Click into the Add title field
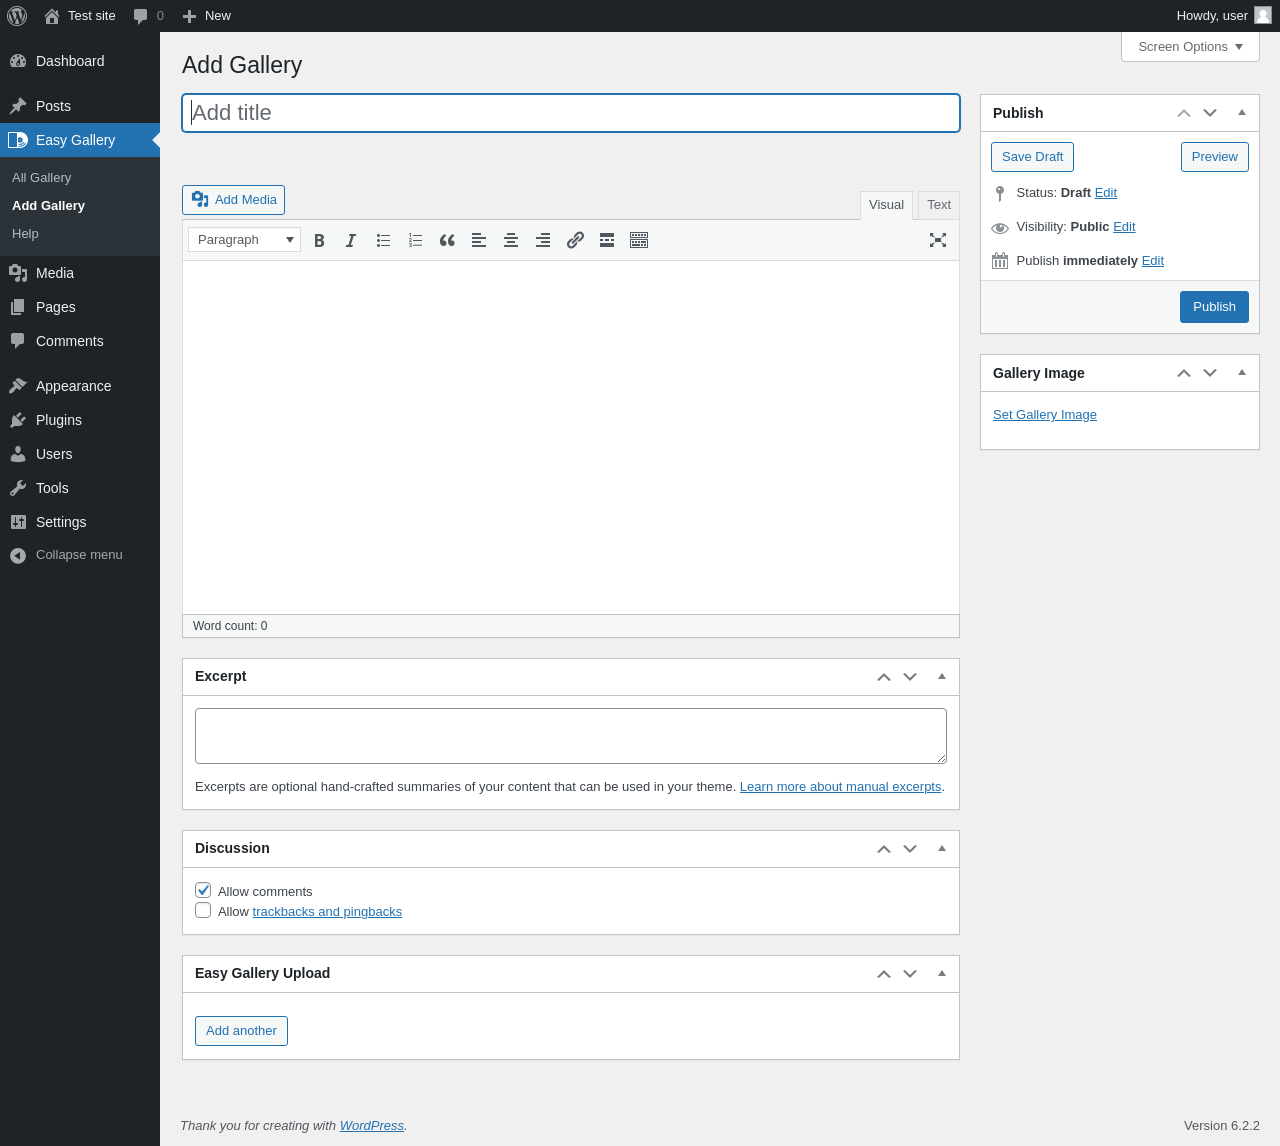This screenshot has height=1146, width=1280. tap(571, 113)
